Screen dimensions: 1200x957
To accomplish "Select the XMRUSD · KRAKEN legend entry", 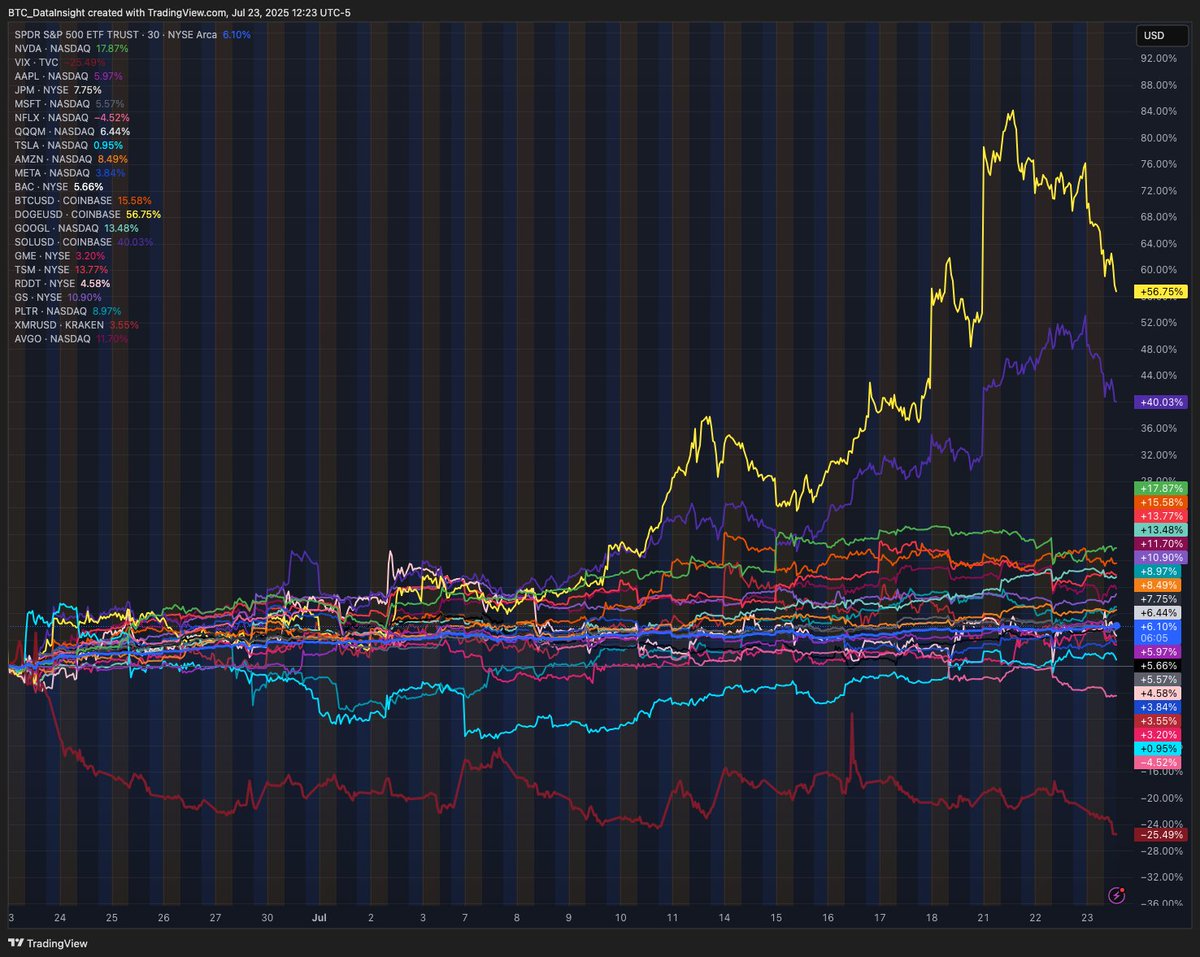I will (76, 325).
